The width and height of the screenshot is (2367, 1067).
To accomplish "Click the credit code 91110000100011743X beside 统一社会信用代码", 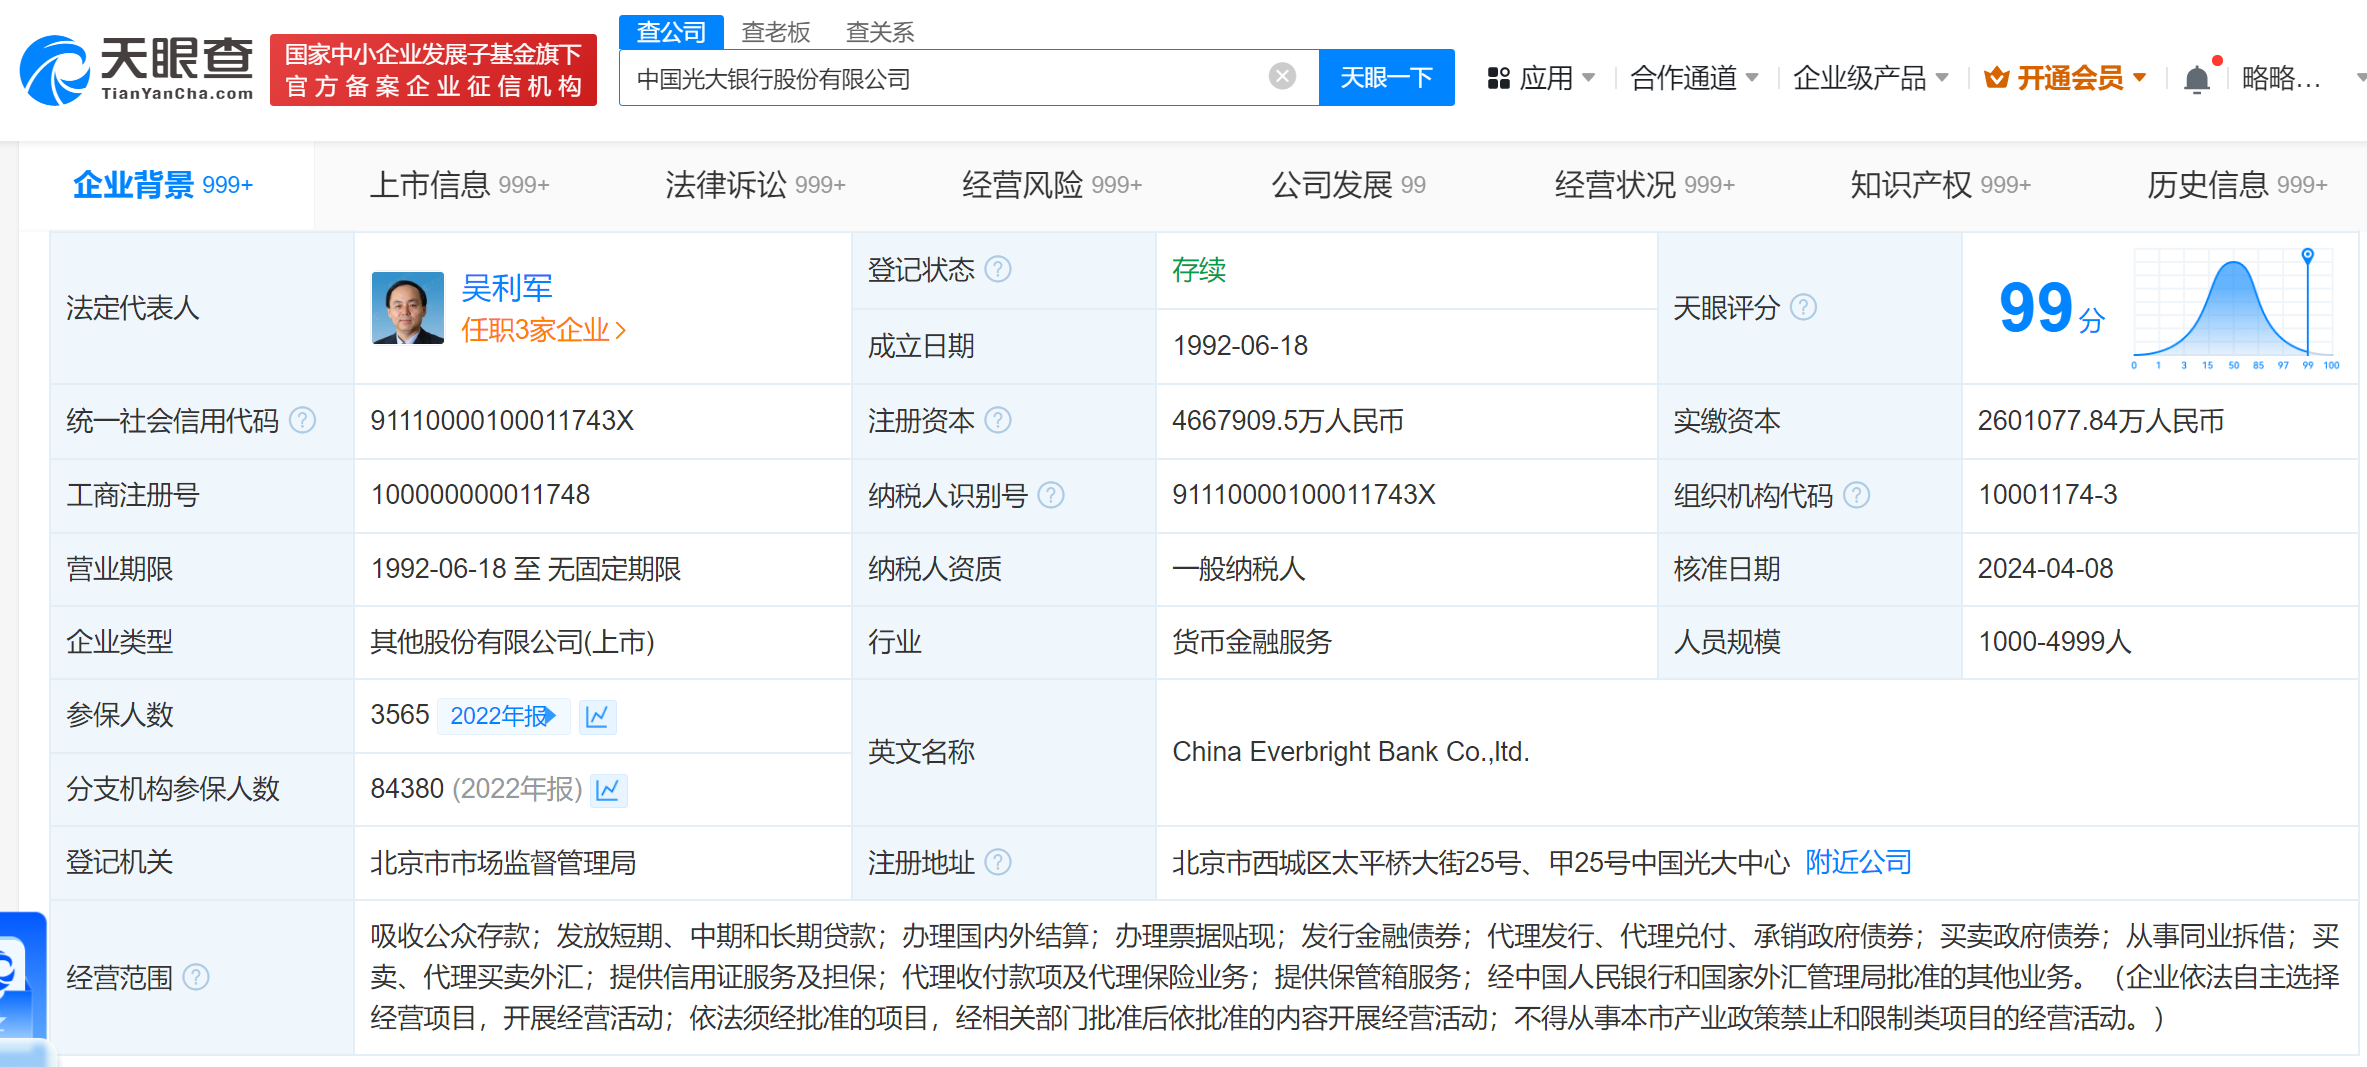I will tap(502, 420).
